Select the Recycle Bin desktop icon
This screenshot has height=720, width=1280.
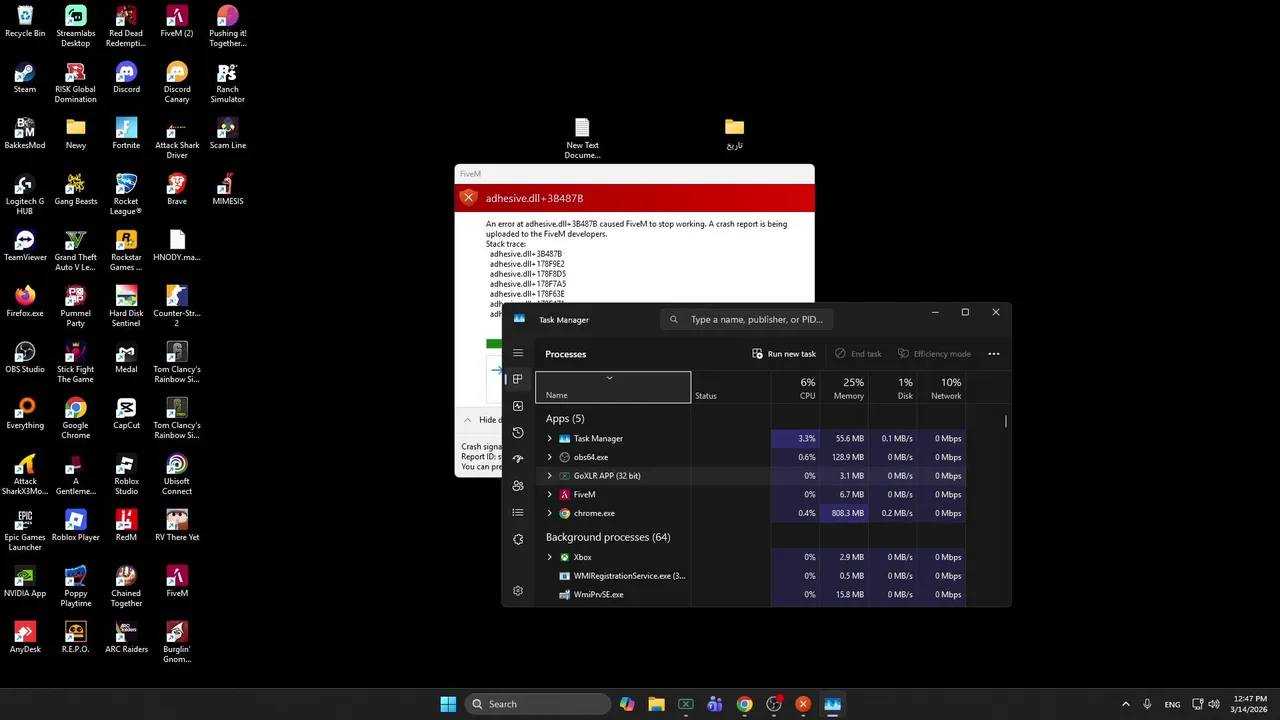tap(25, 22)
